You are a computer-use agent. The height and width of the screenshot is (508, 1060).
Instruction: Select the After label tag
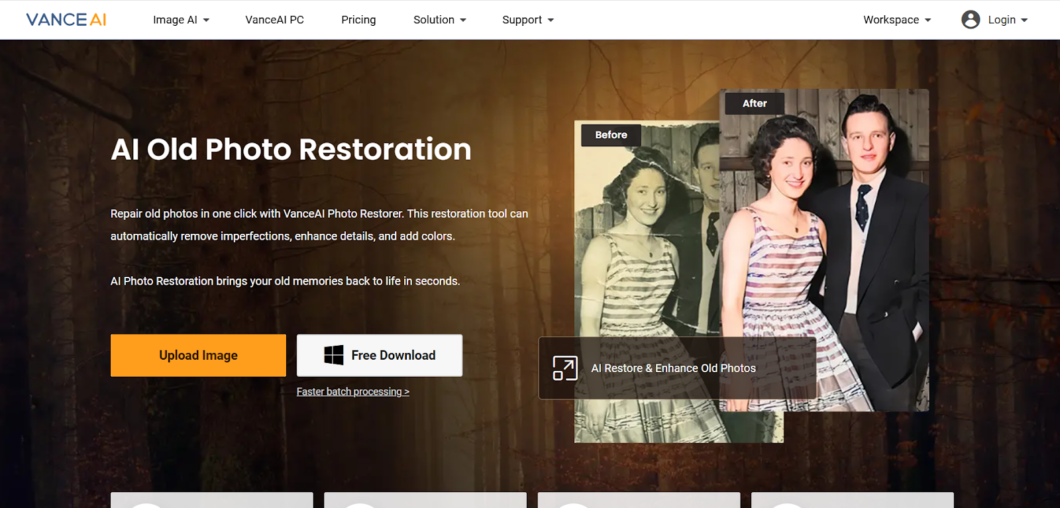[x=754, y=103]
